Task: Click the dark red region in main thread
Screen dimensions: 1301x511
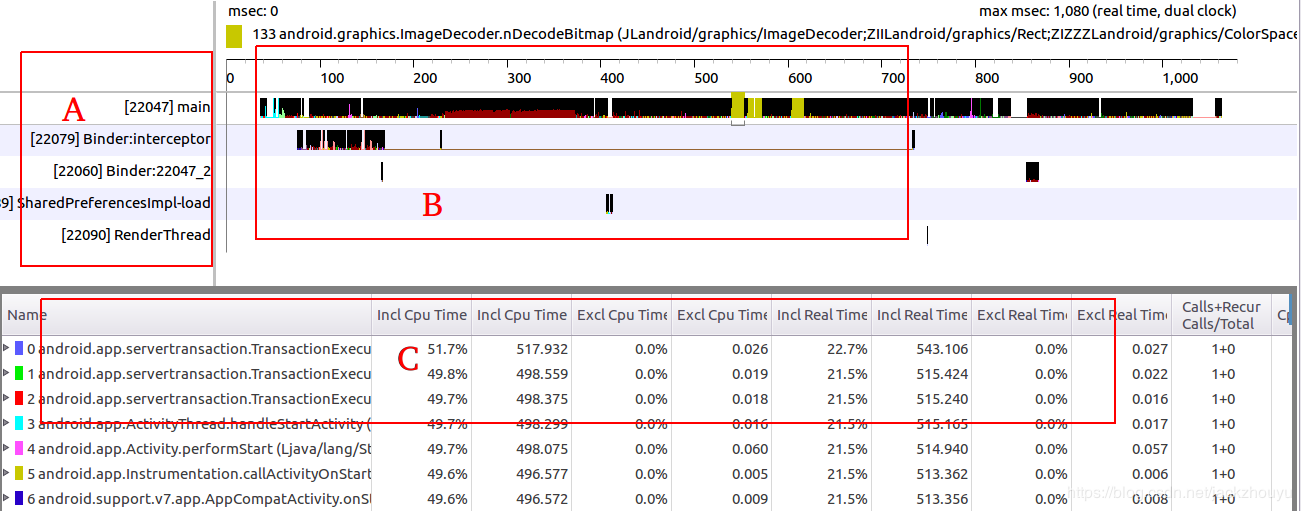Action: pyautogui.click(x=510, y=112)
